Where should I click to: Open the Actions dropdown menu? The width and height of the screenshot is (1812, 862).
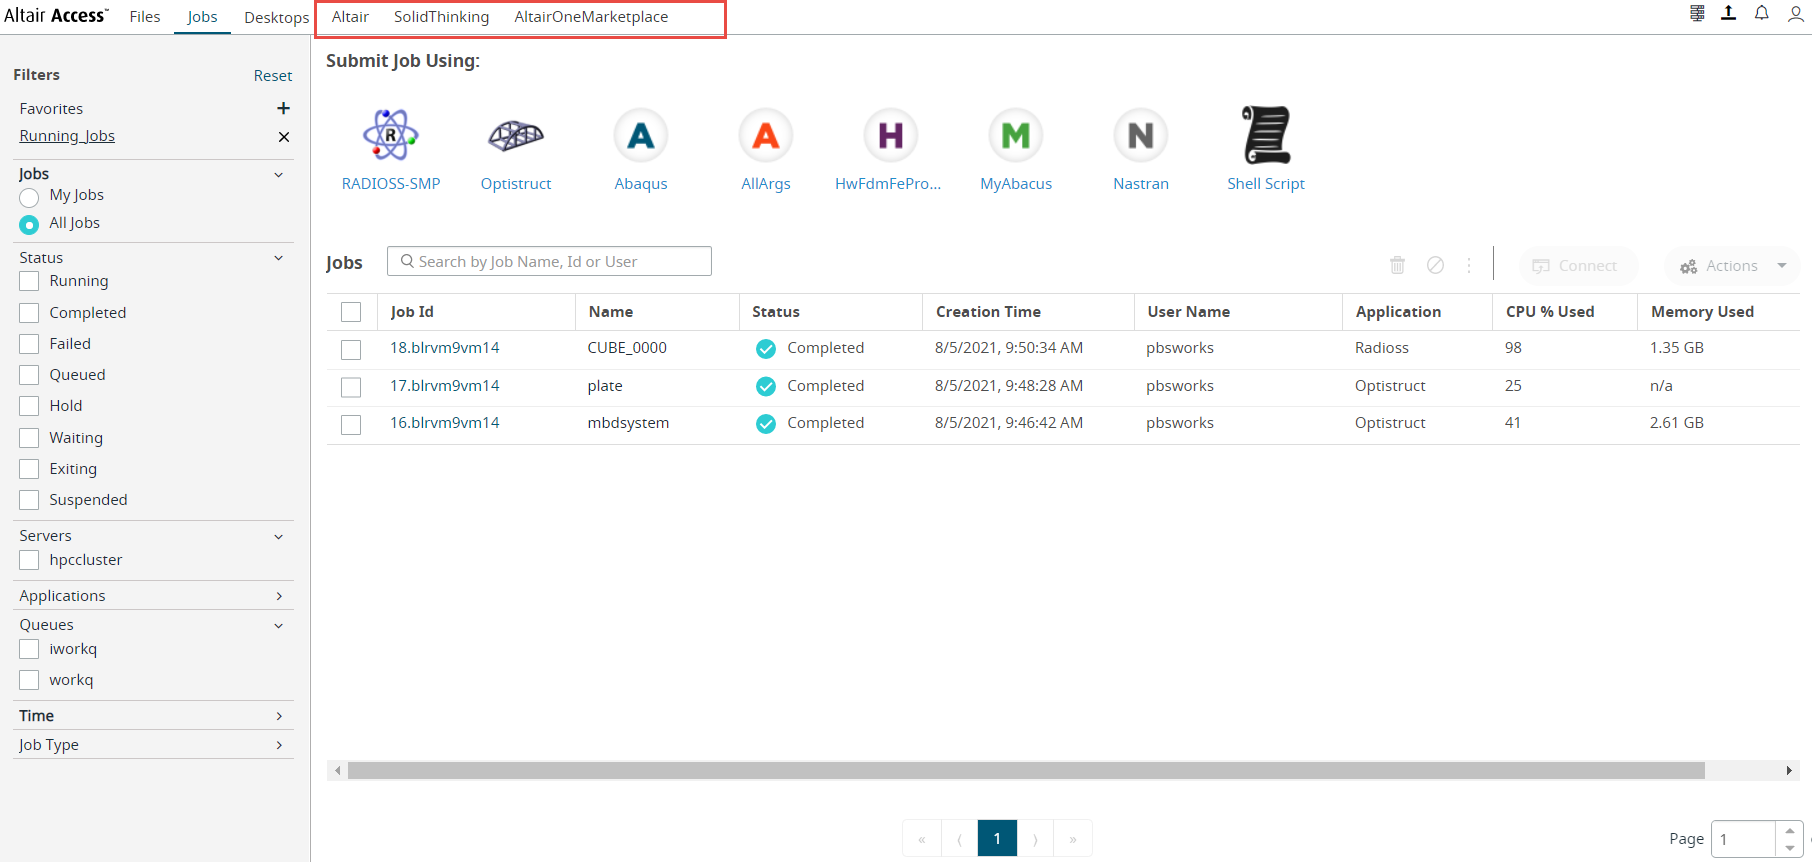click(1732, 266)
